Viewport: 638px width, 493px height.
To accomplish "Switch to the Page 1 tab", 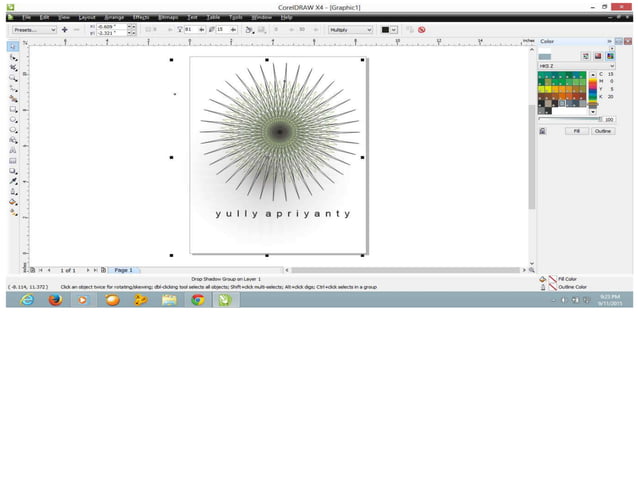I will (x=124, y=270).
